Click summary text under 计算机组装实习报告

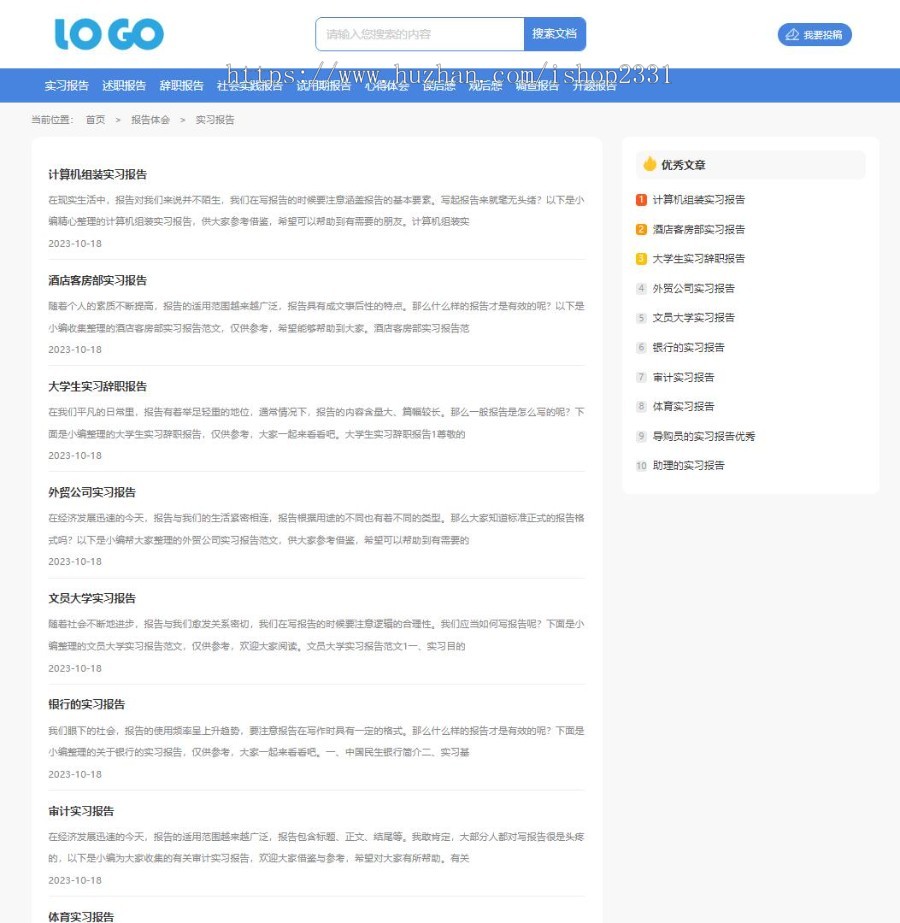[x=316, y=211]
